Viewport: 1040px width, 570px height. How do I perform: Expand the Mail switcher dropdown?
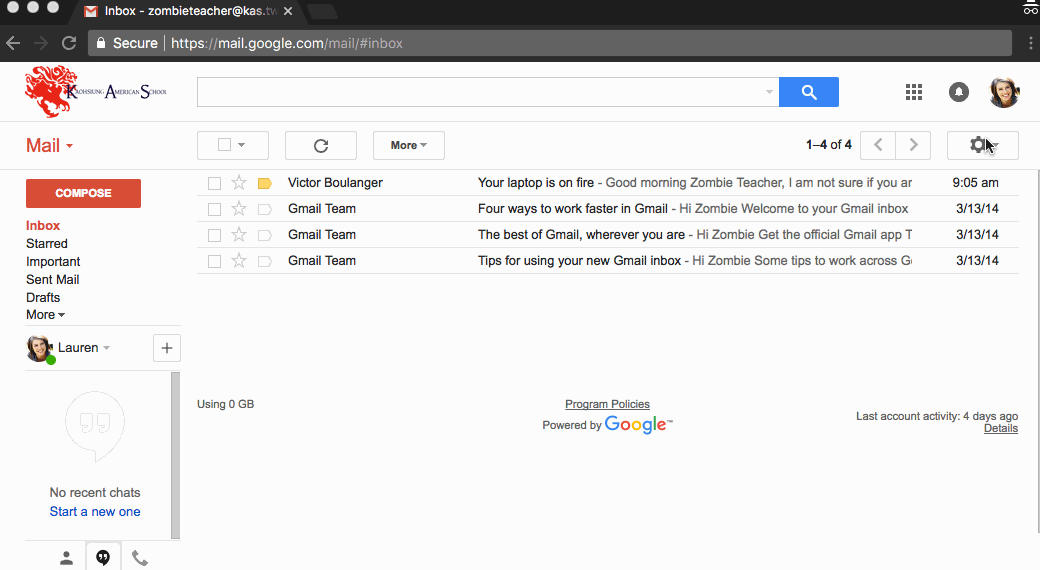point(50,145)
